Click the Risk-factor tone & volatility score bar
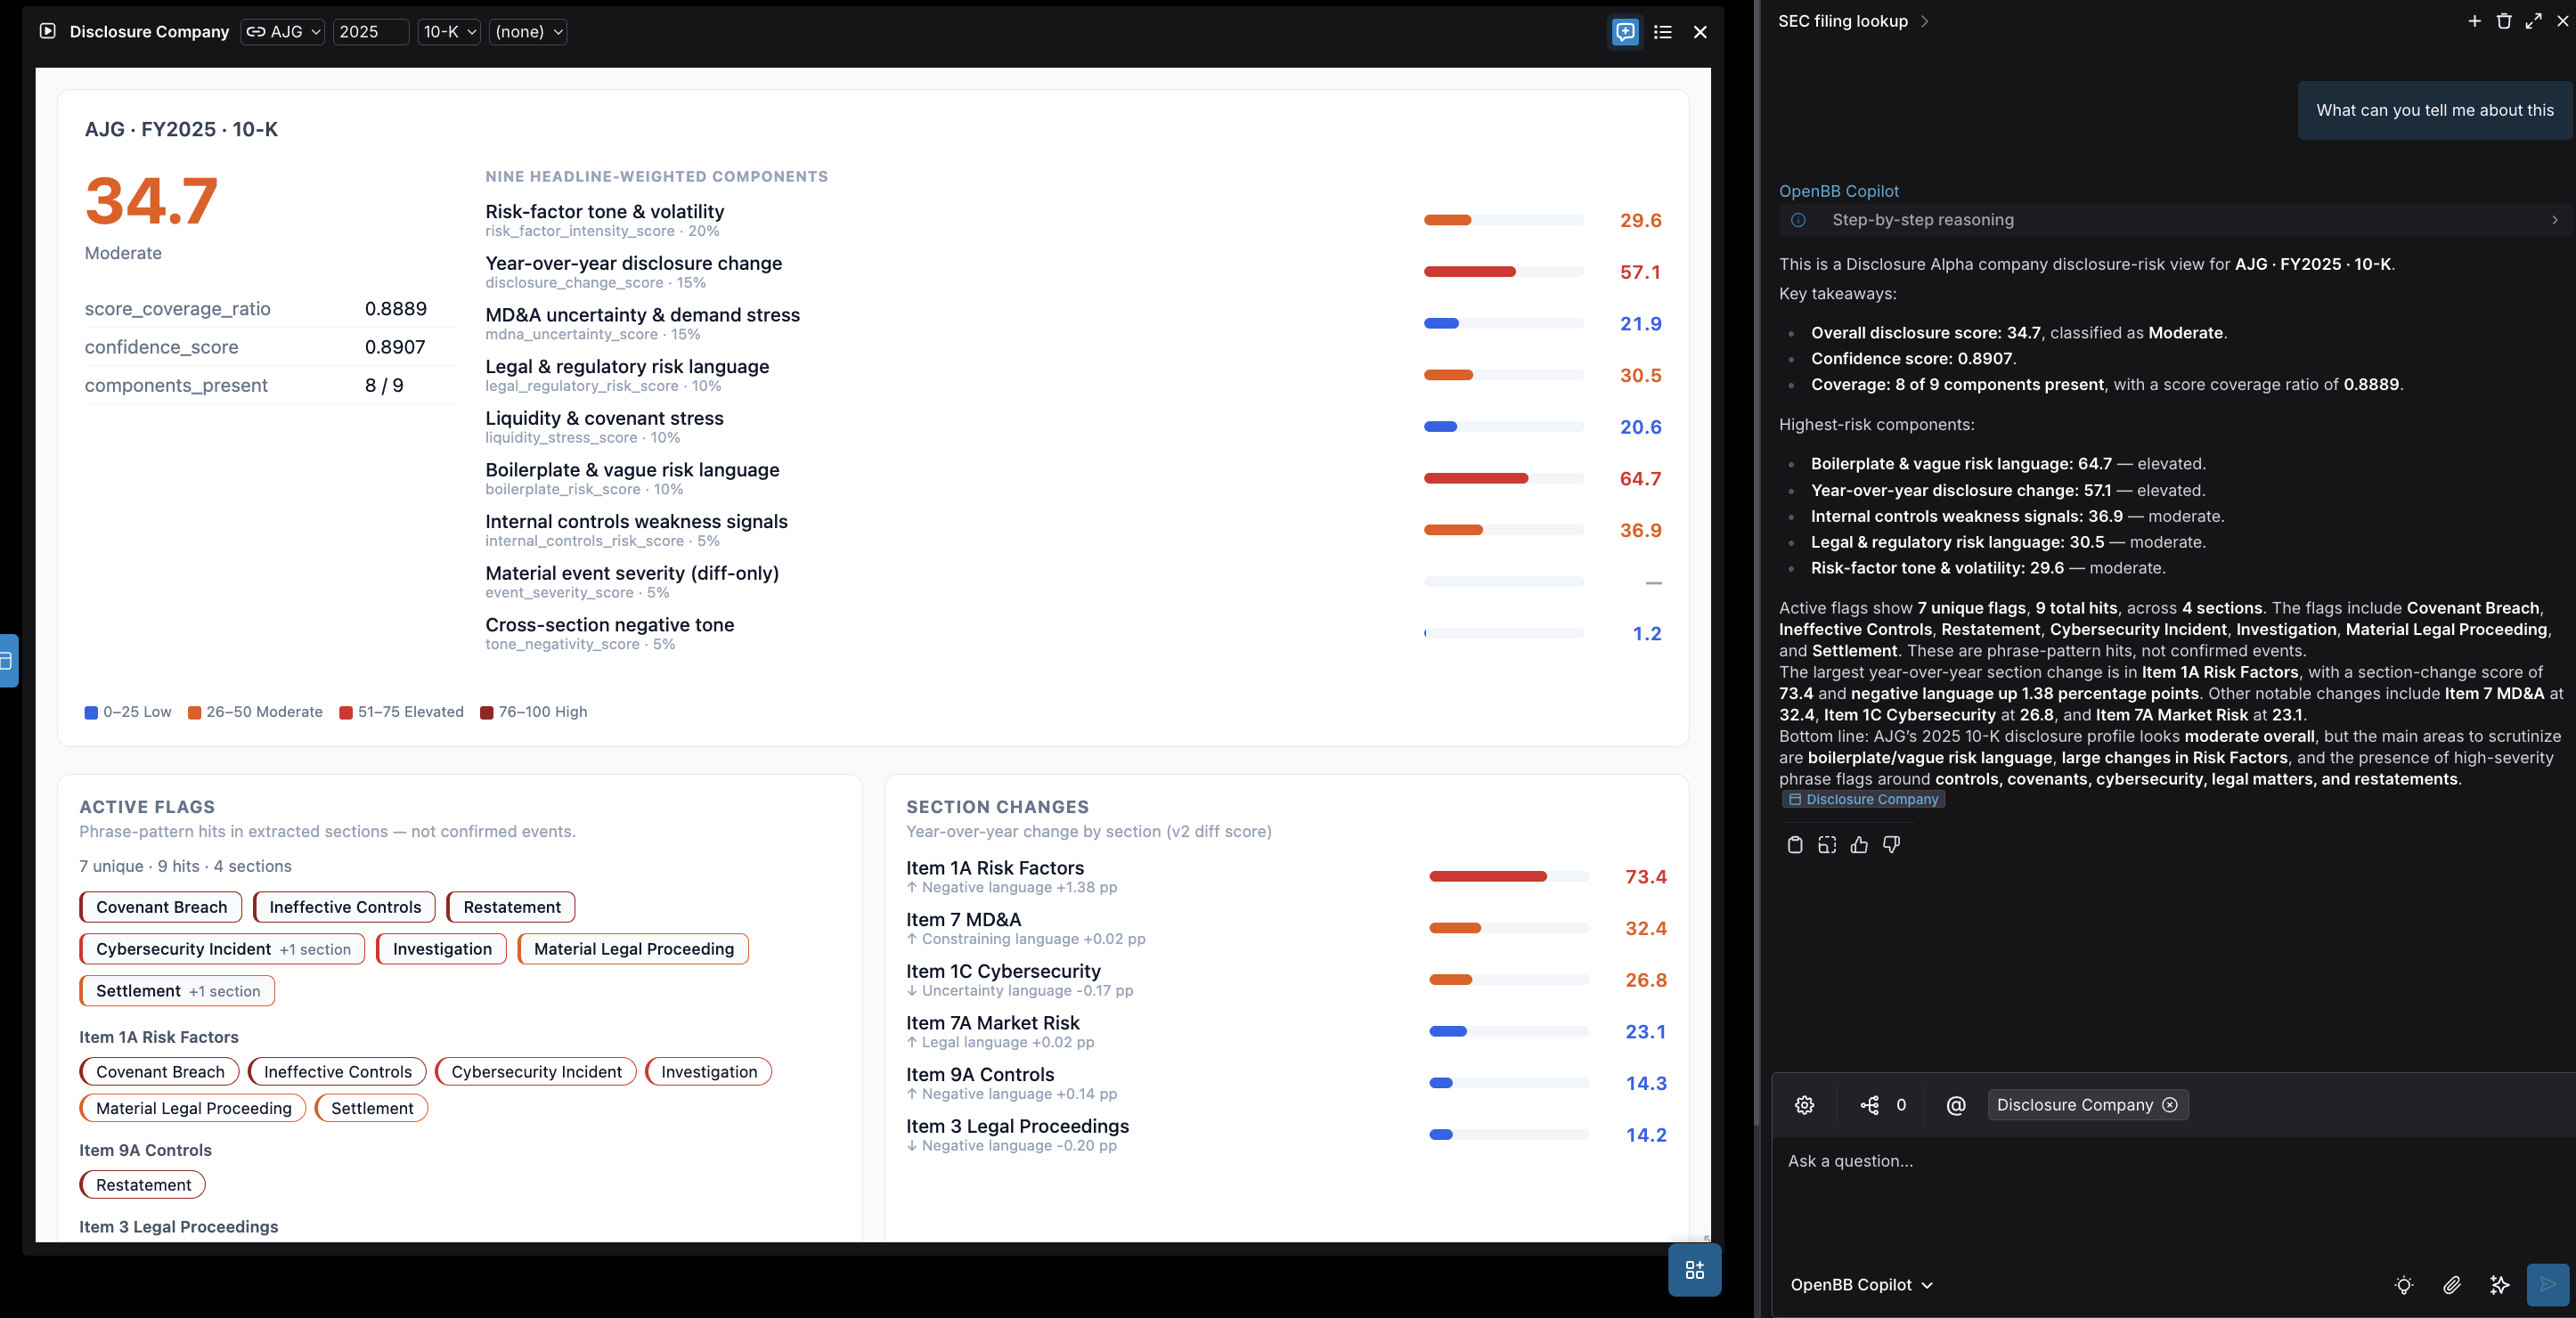The image size is (2576, 1318). click(1504, 220)
